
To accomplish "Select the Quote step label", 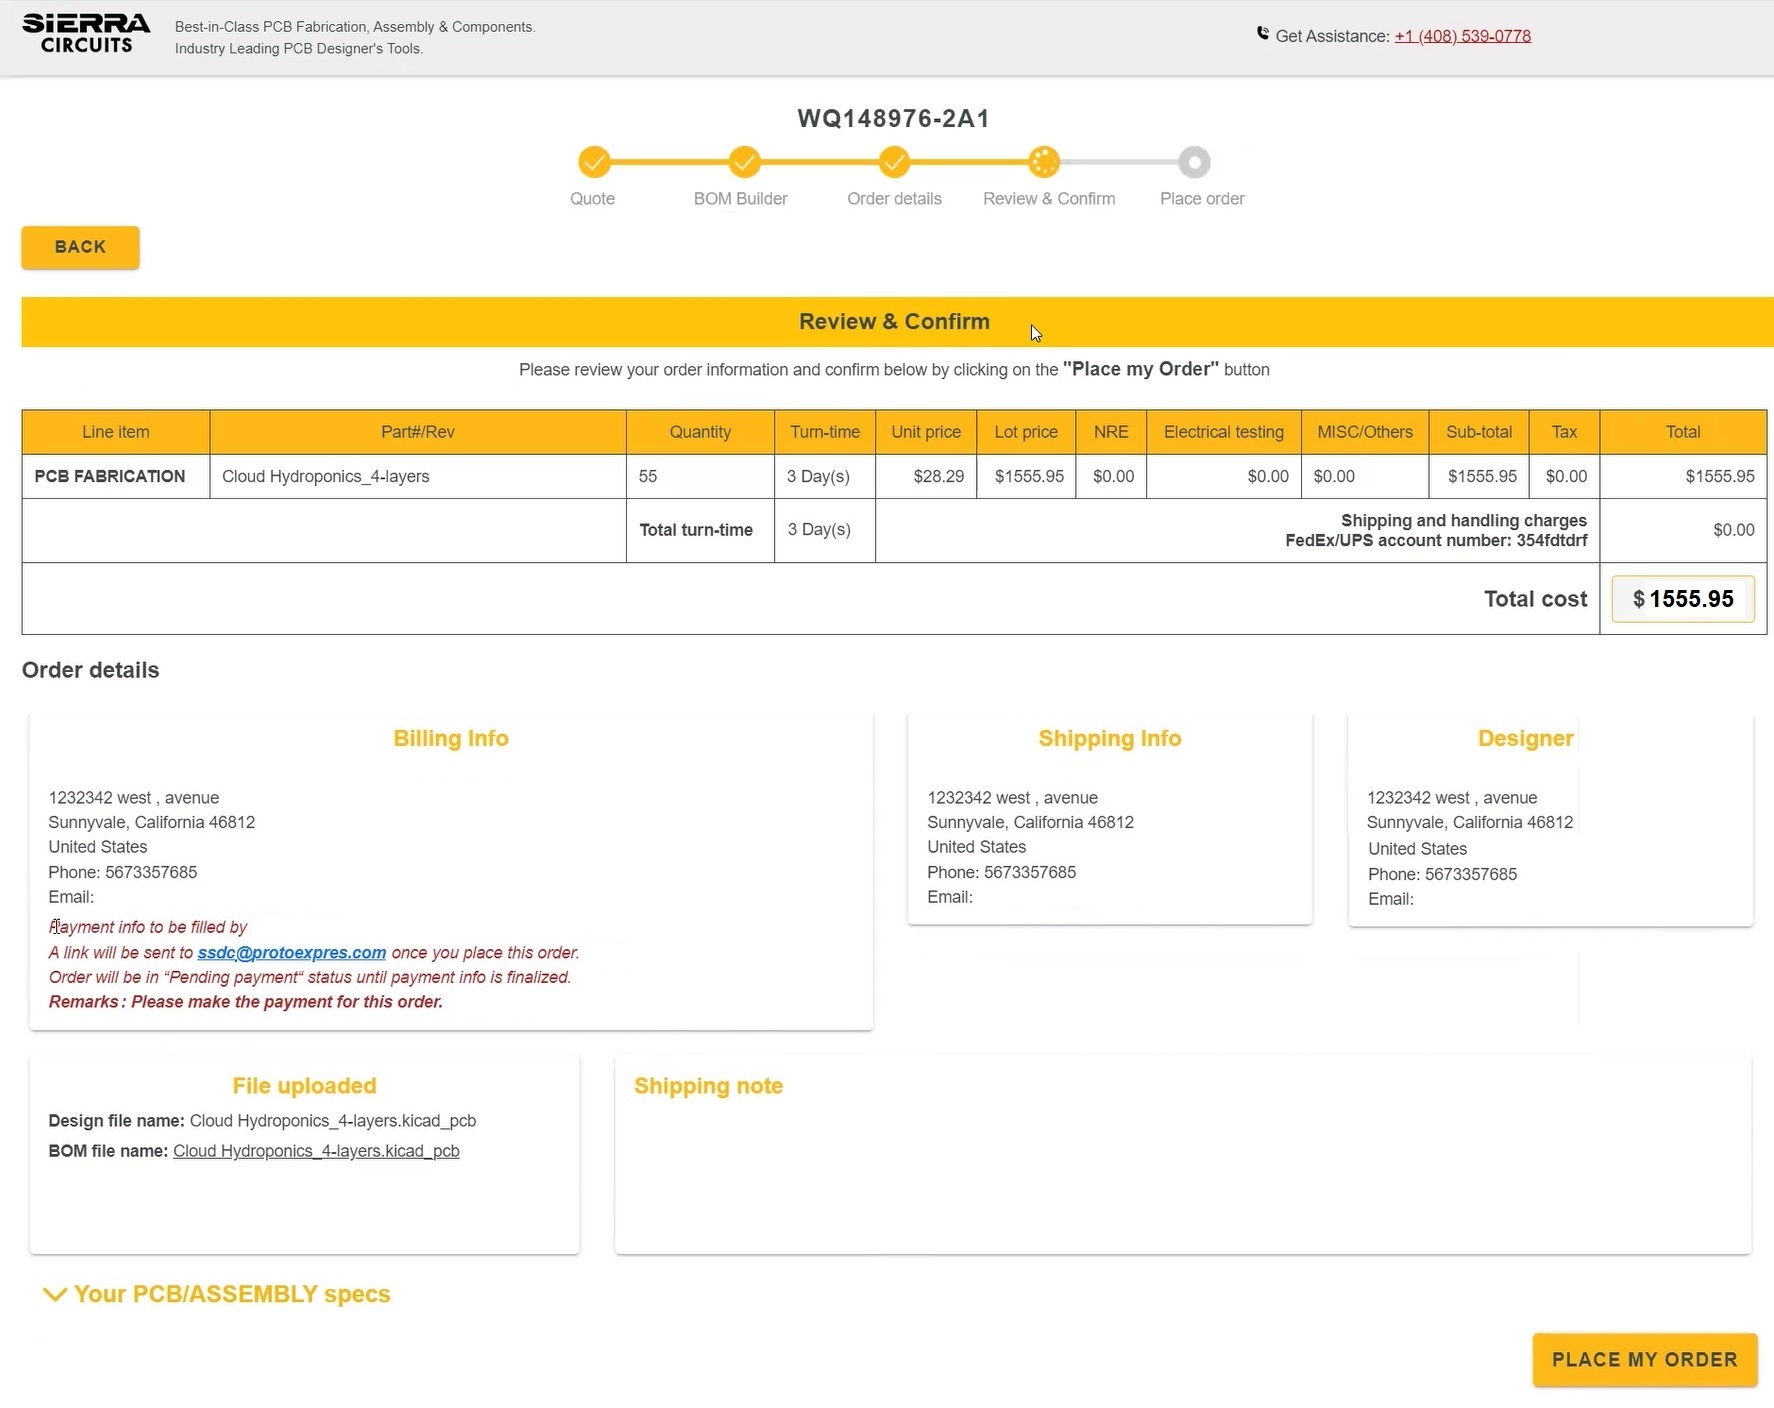I will coord(592,199).
